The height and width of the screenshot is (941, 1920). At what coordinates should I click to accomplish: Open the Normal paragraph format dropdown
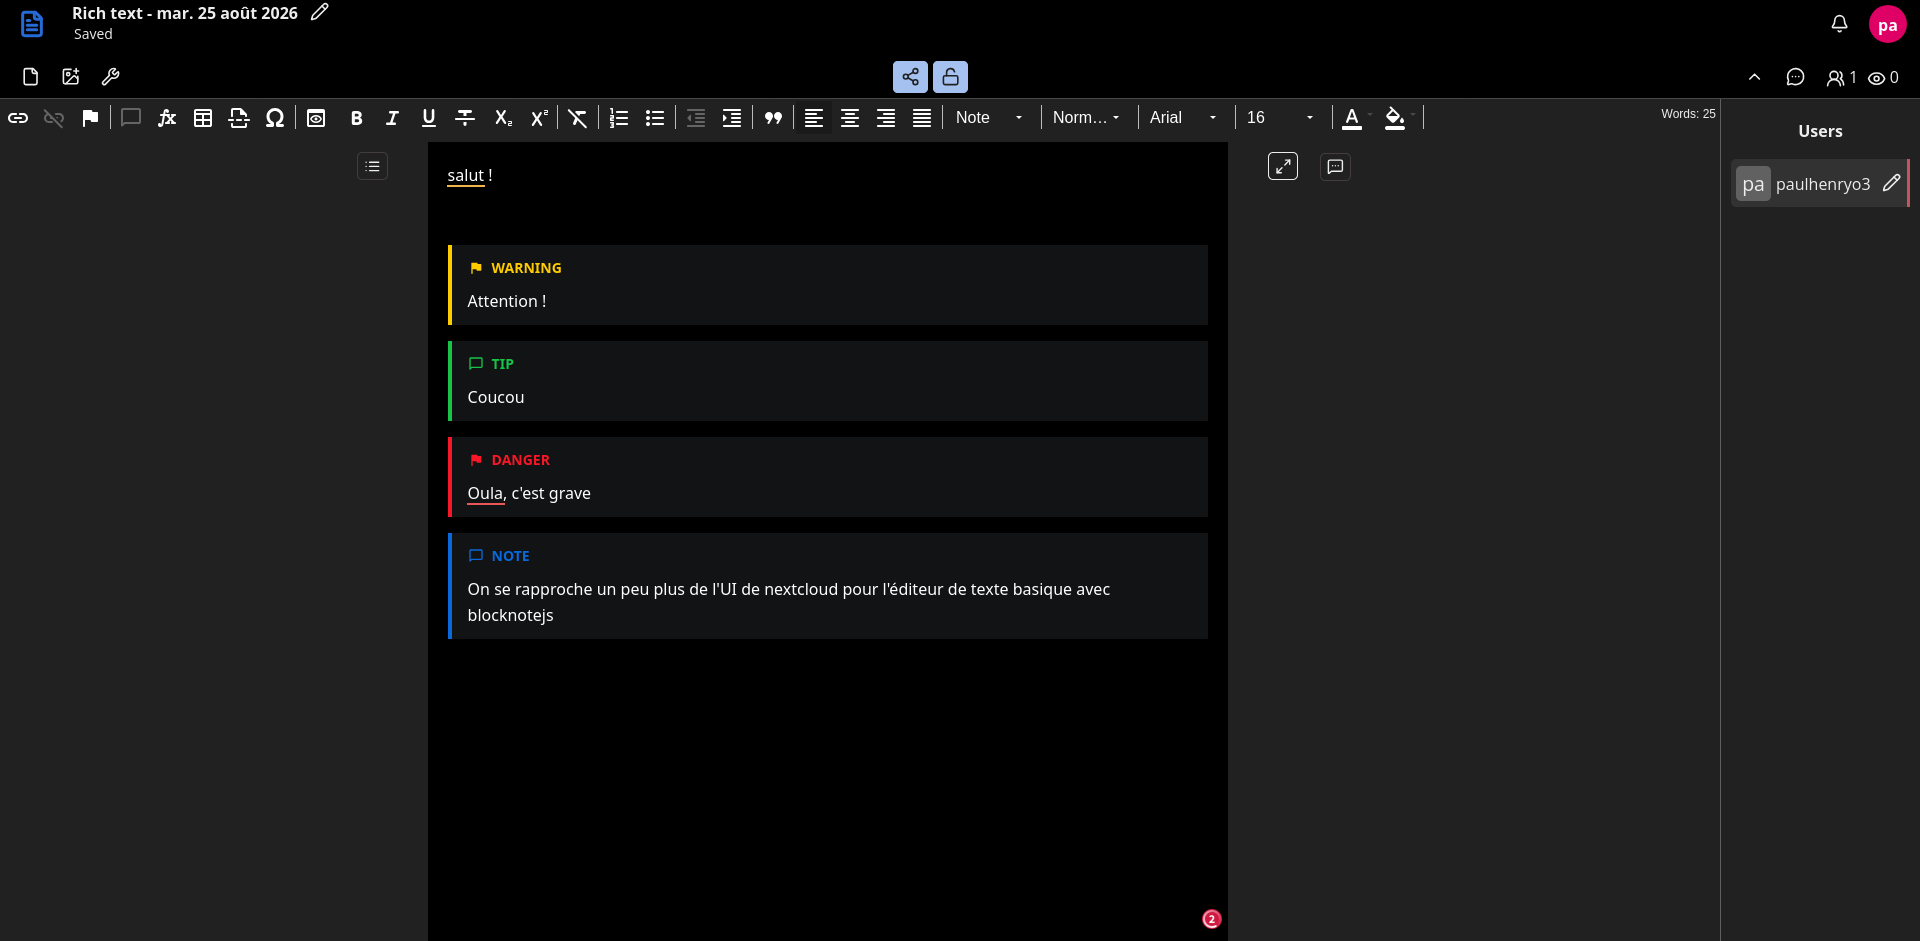click(x=1087, y=118)
